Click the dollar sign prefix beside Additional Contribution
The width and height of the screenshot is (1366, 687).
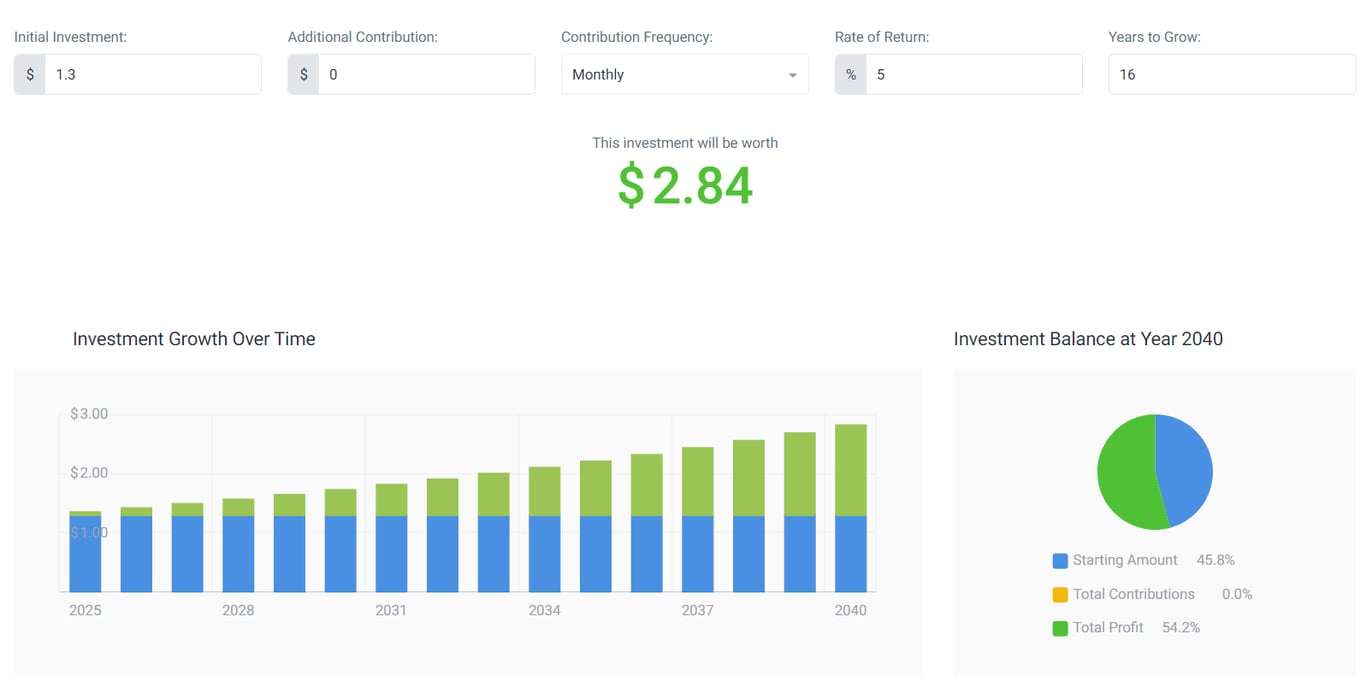pyautogui.click(x=304, y=74)
